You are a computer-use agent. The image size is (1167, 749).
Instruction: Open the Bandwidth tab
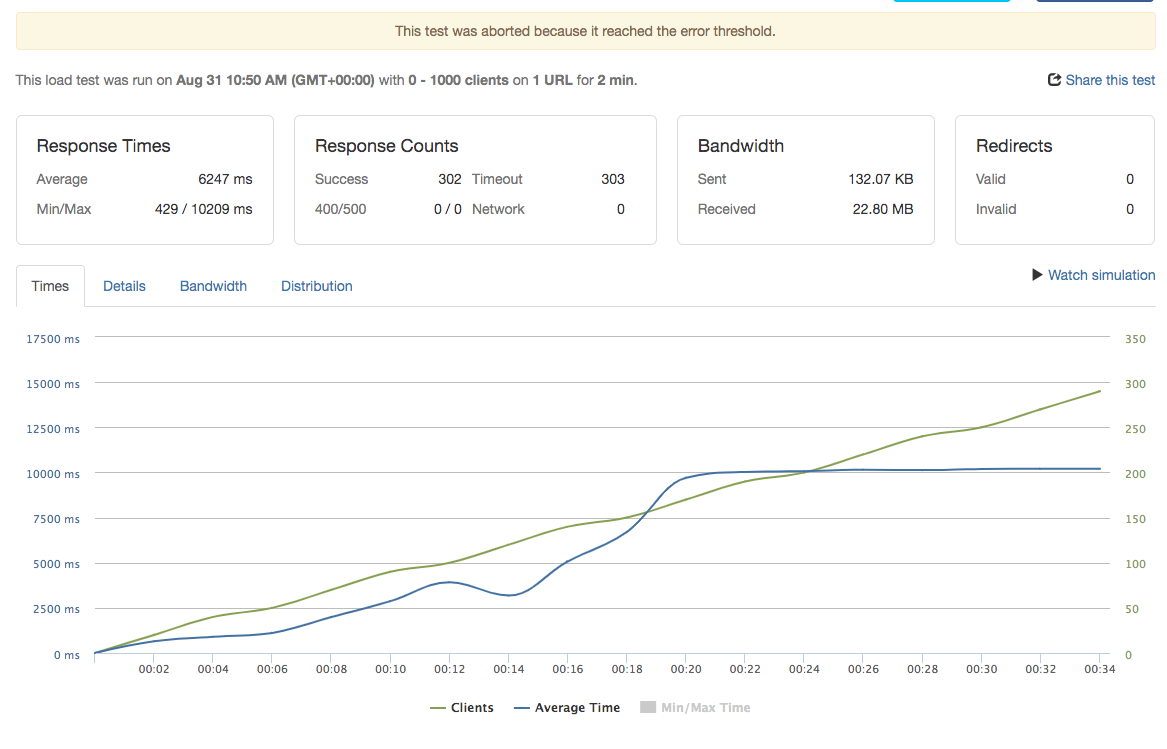pos(213,286)
